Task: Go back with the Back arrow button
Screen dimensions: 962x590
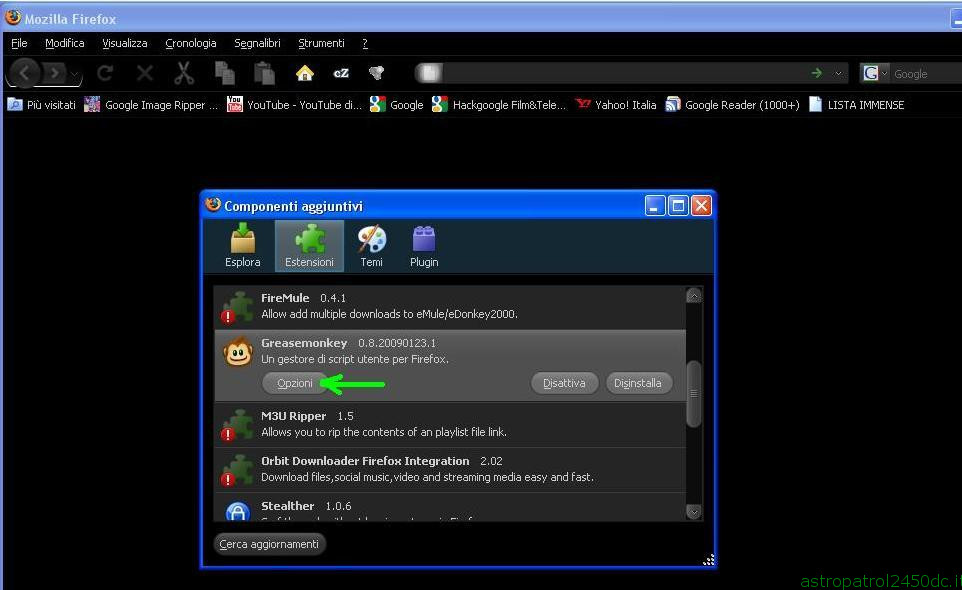Action: pyautogui.click(x=24, y=74)
